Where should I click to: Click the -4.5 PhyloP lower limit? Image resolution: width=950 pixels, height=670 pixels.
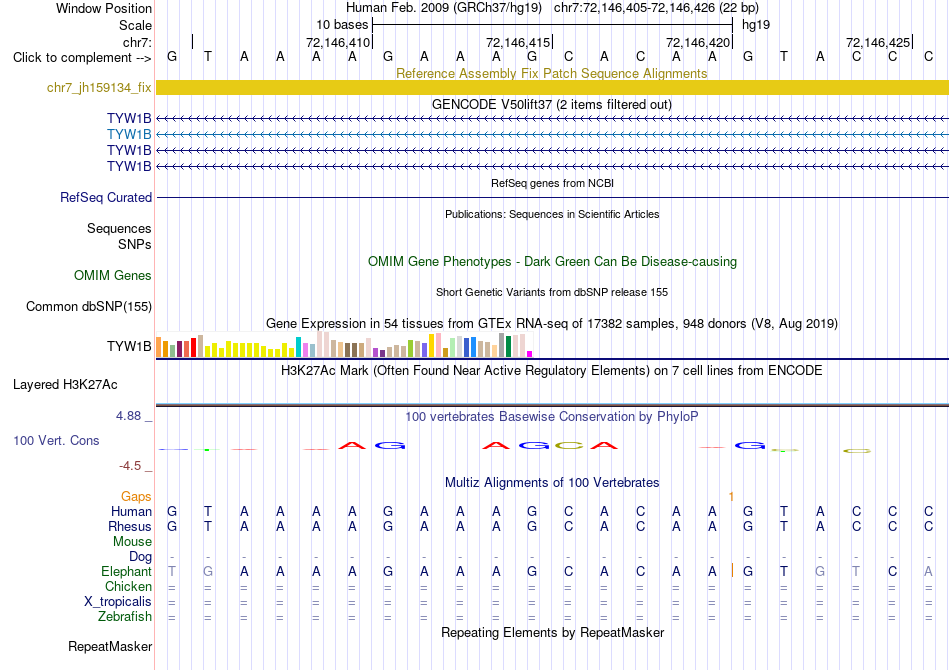[x=130, y=466]
